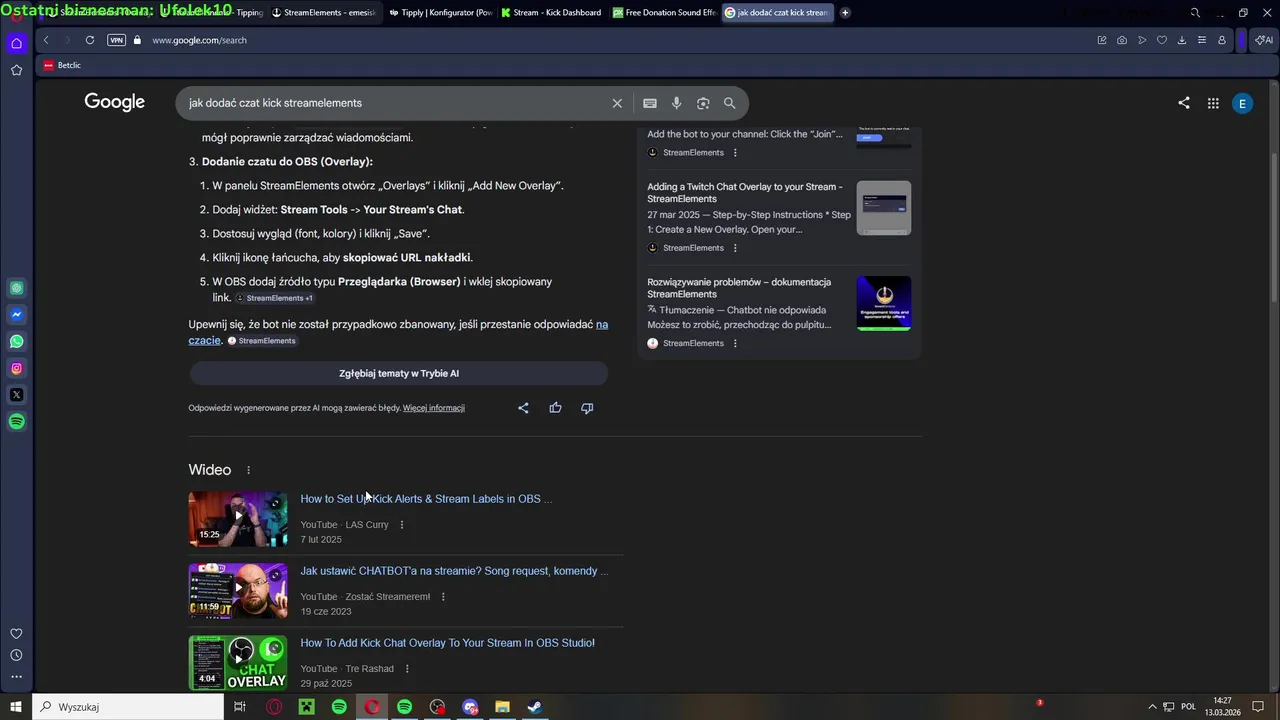Image resolution: width=1280 pixels, height=720 pixels.
Task: Open the heart icon at the sidebar bottom
Action: [x=16, y=633]
